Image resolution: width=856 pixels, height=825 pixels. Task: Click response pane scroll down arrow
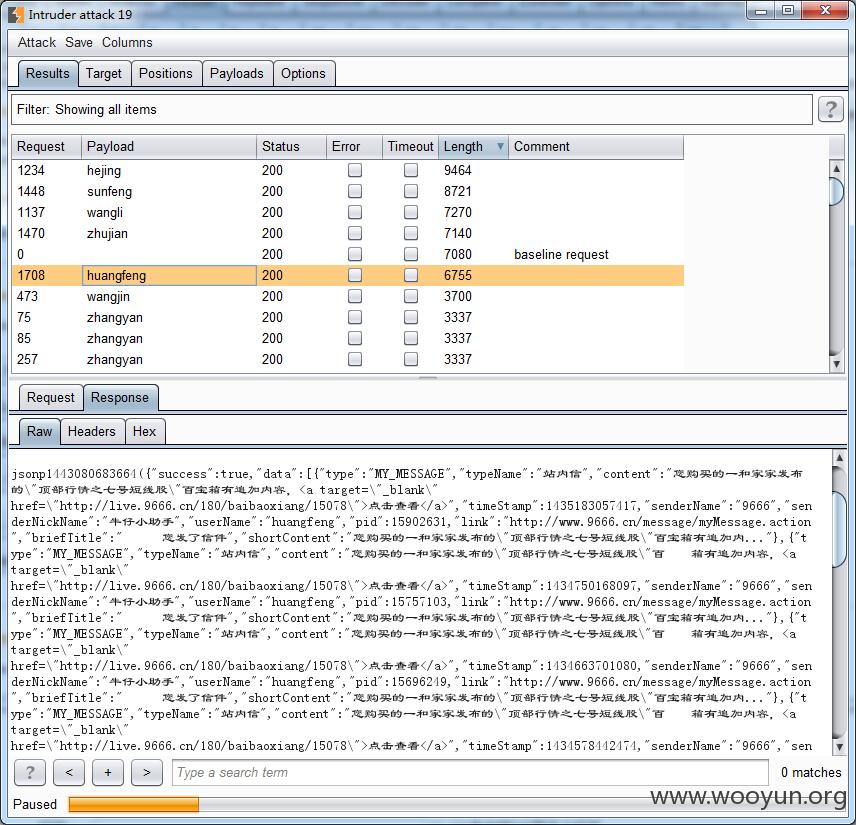tap(839, 746)
